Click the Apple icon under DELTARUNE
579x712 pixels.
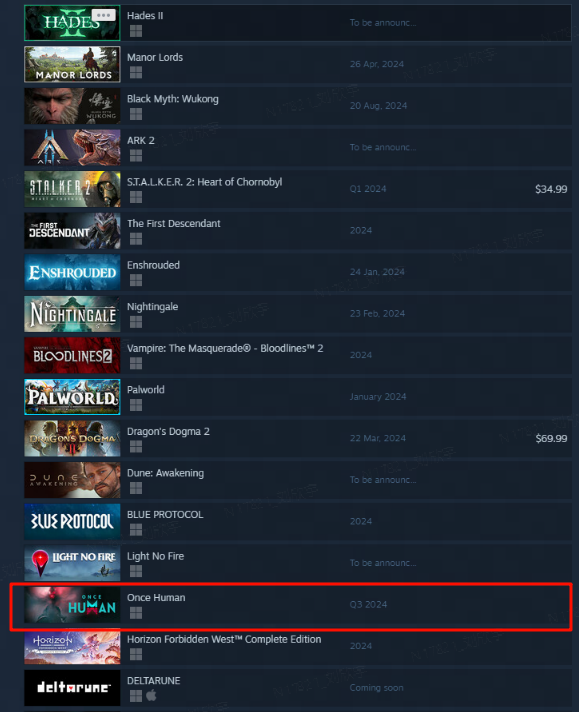click(x=152, y=695)
